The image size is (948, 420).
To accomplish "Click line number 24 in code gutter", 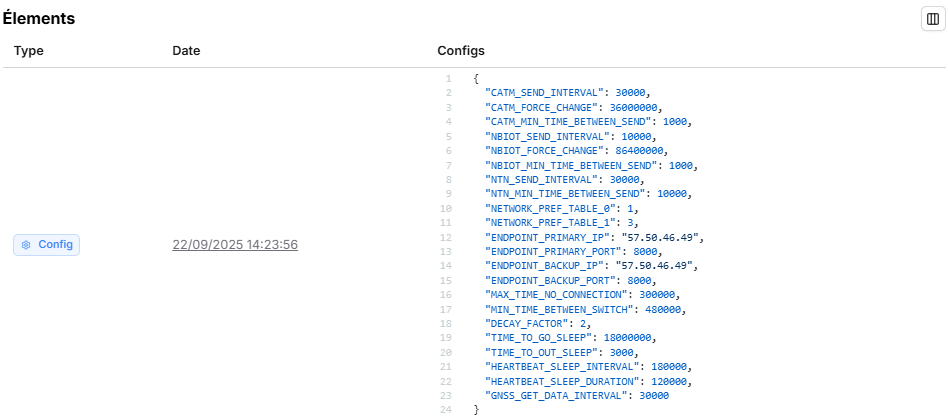I will (x=446, y=410).
